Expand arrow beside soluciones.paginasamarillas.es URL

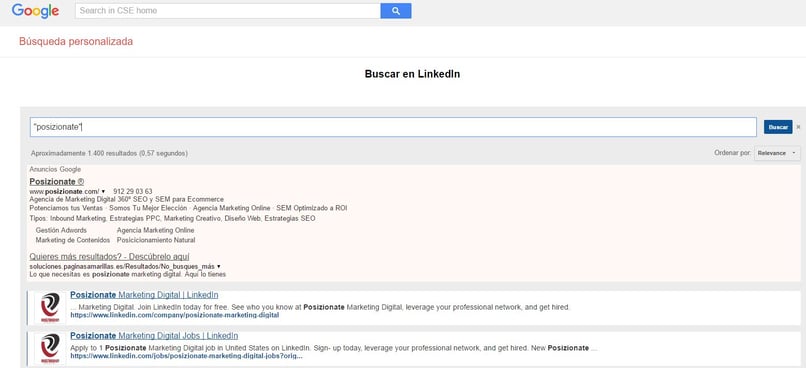coord(219,267)
